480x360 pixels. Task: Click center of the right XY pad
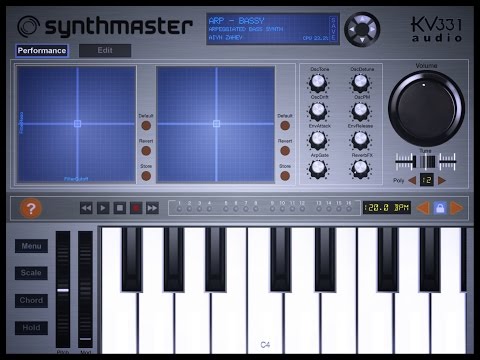pyautogui.click(x=216, y=124)
